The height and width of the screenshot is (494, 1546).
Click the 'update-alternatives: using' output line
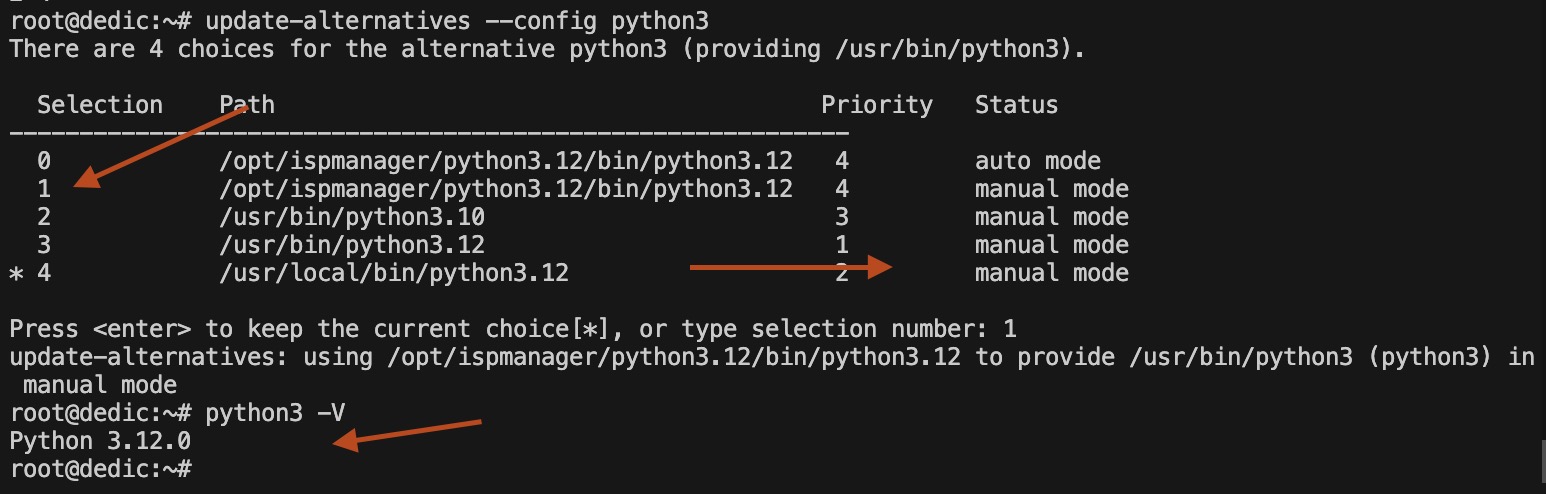[772, 371]
